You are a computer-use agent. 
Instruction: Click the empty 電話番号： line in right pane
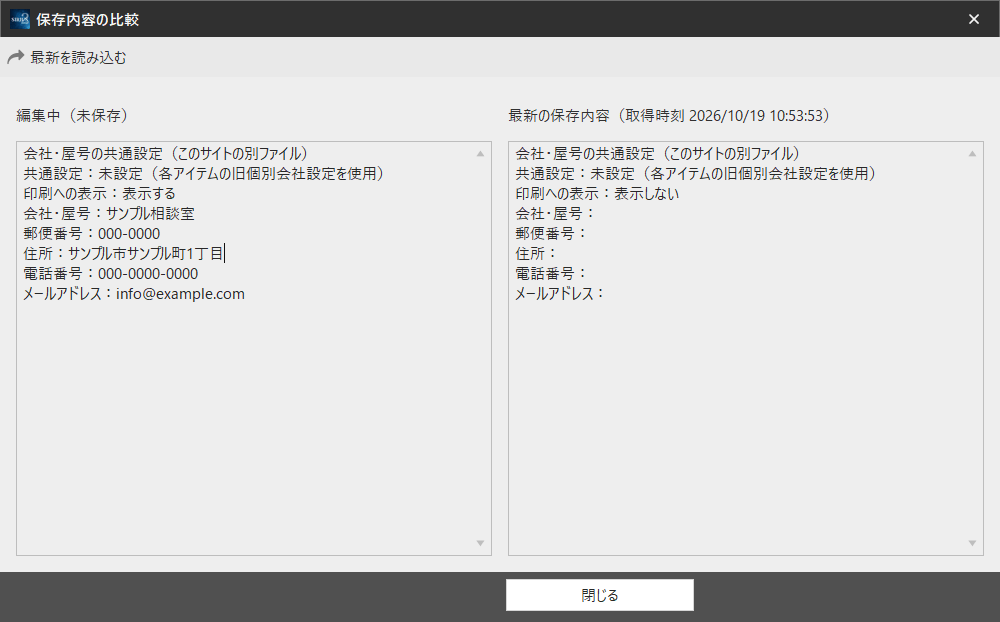(551, 274)
